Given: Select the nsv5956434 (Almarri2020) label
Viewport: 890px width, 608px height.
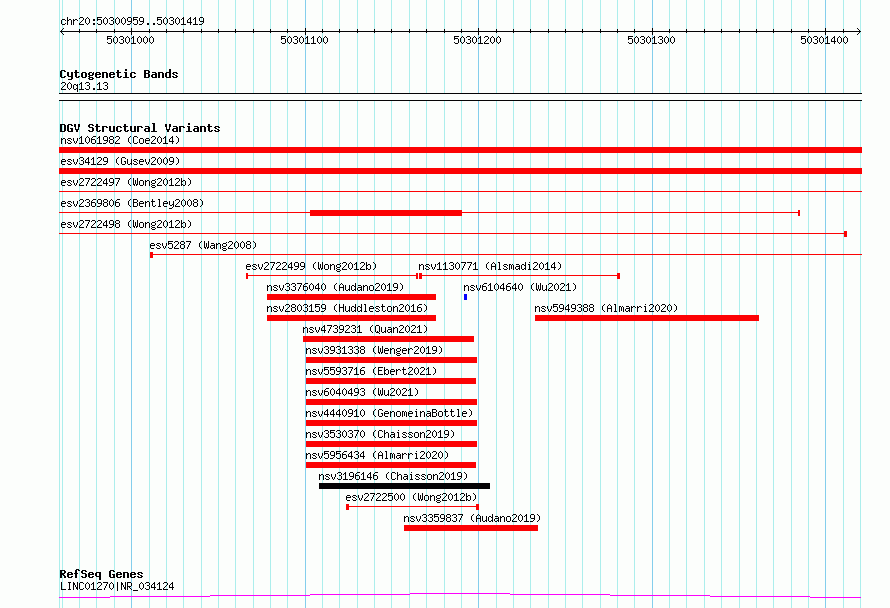Looking at the screenshot, I should tap(377, 455).
